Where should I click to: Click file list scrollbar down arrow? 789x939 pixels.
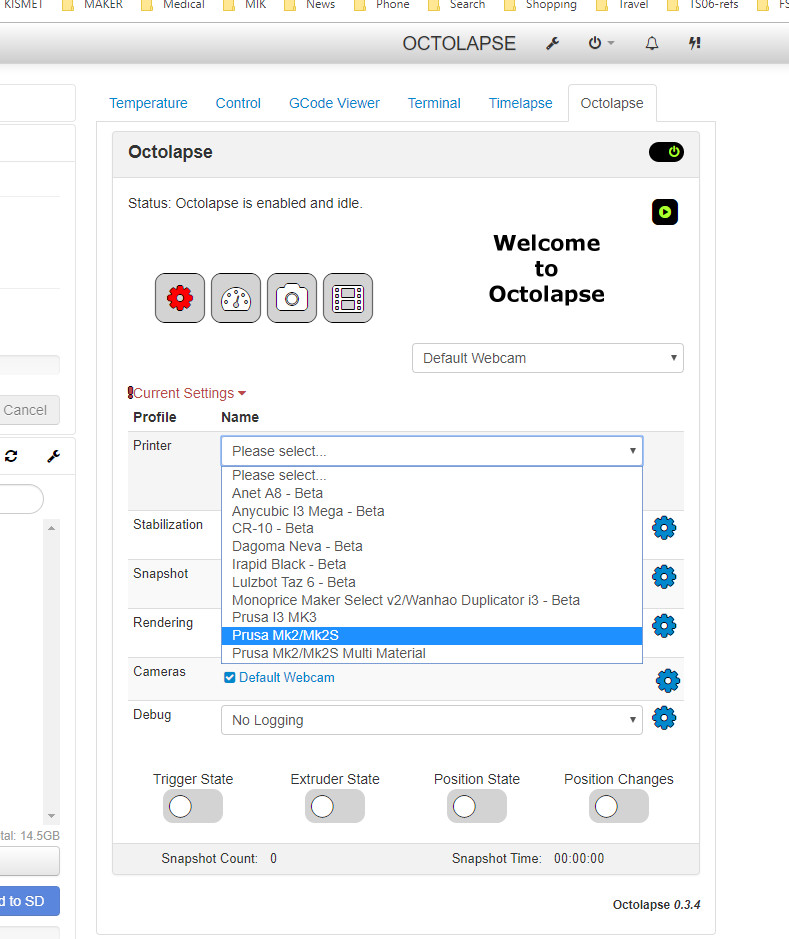pos(51,816)
